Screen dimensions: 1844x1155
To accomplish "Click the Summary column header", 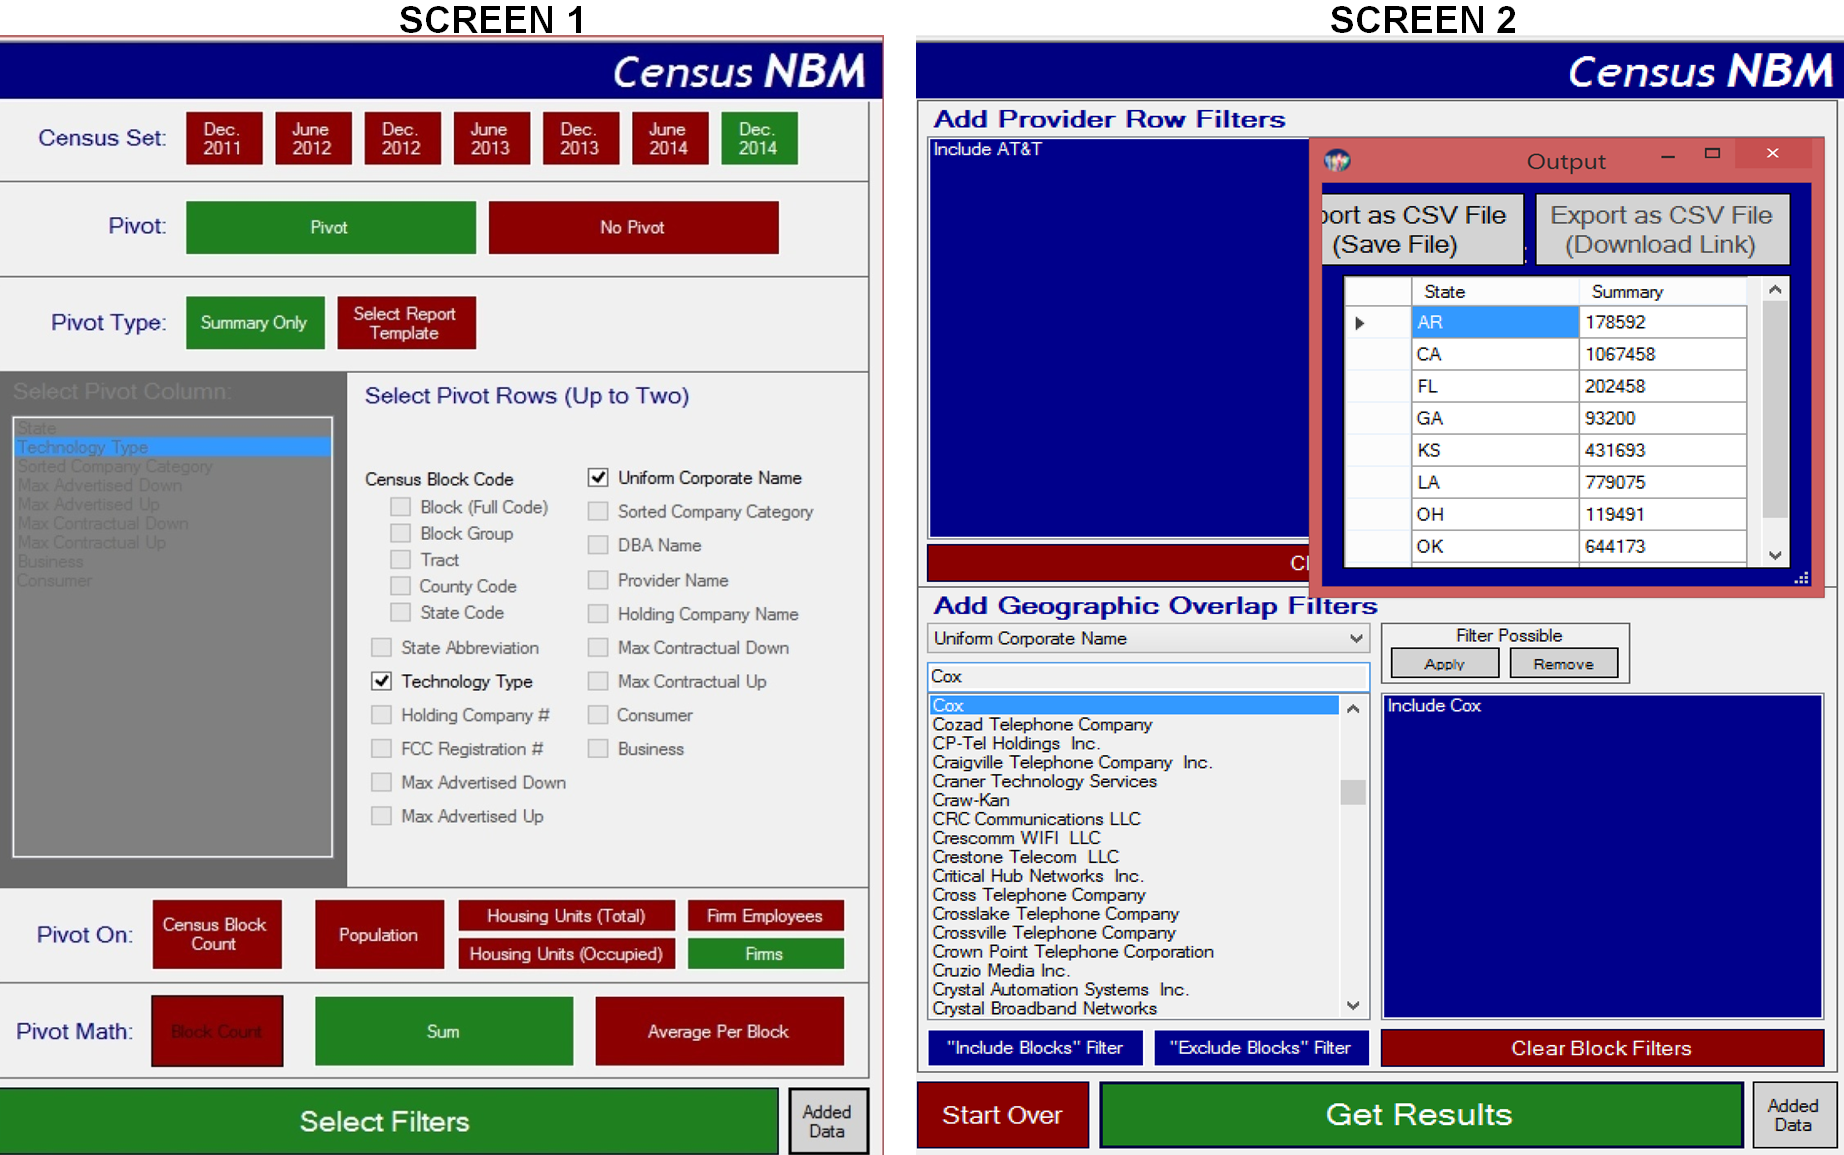I will (x=1663, y=291).
